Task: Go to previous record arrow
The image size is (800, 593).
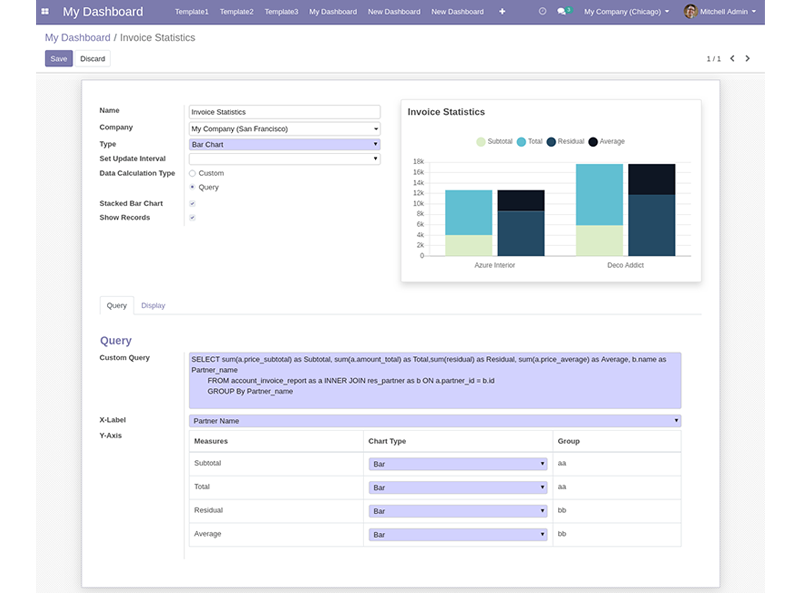Action: click(x=732, y=59)
